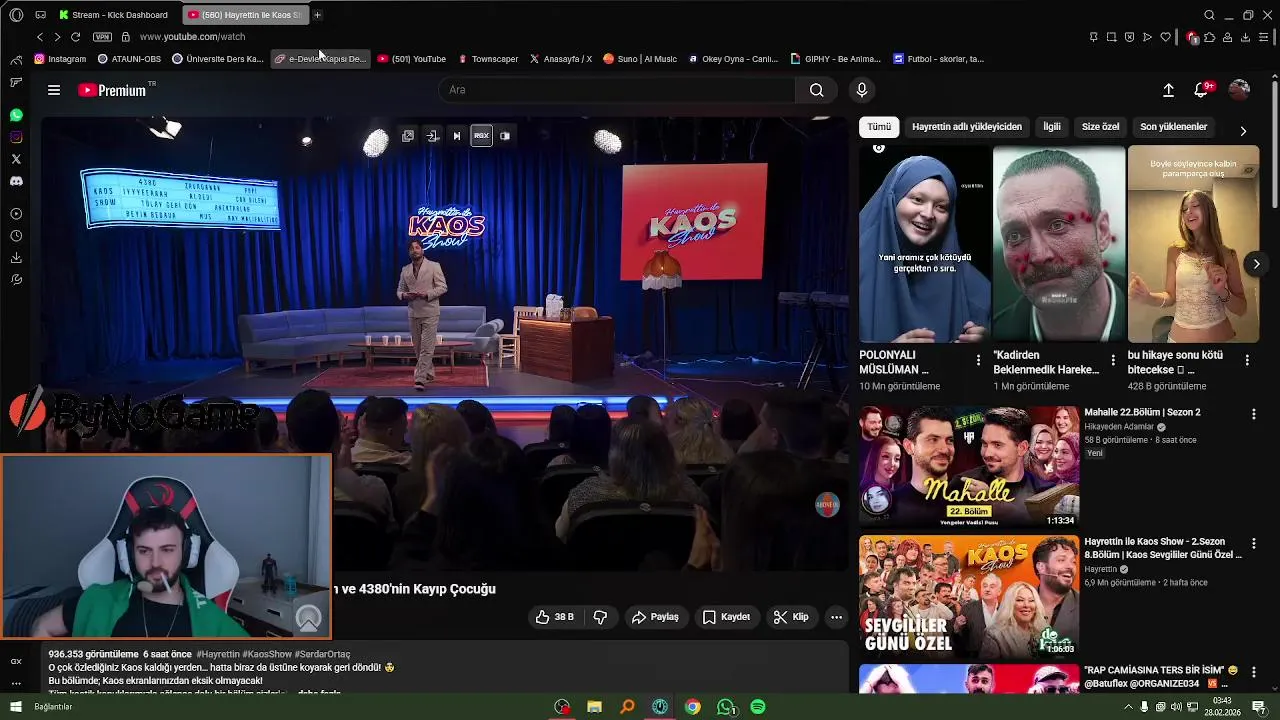
Task: Switch to Stream - Kick Dashboard tab
Action: pyautogui.click(x=114, y=15)
